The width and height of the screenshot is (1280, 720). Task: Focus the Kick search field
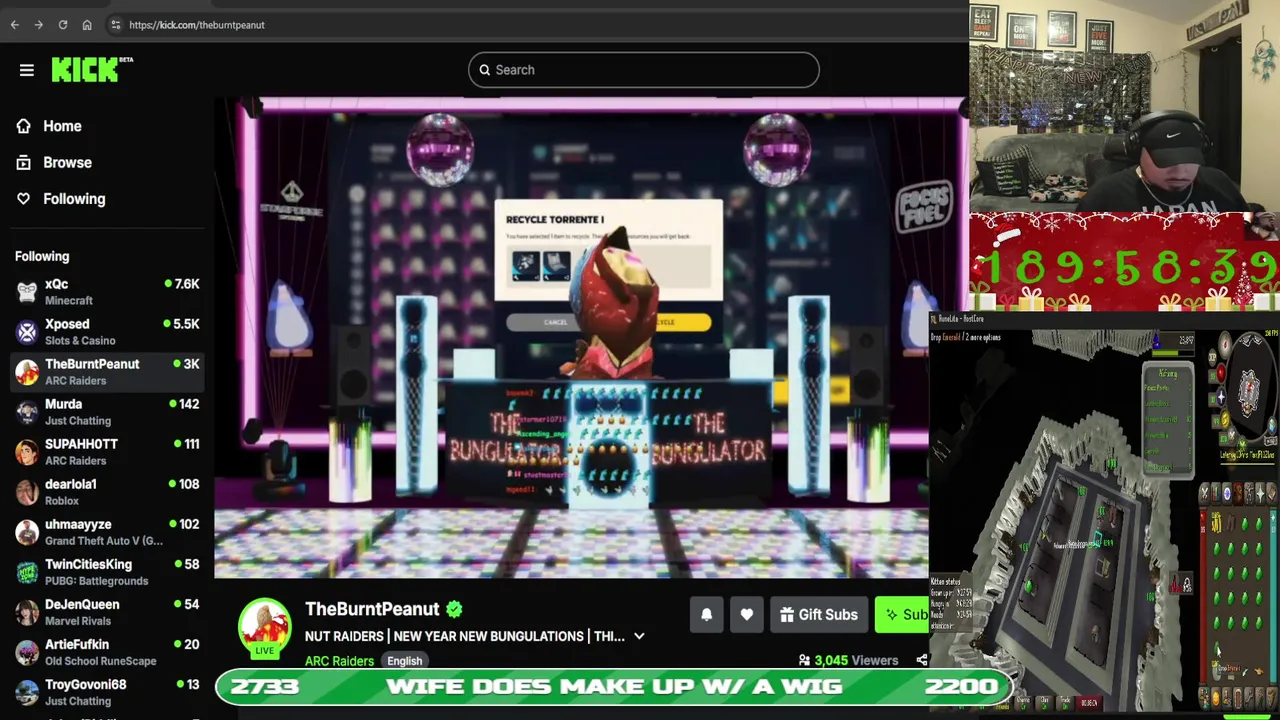pos(644,70)
